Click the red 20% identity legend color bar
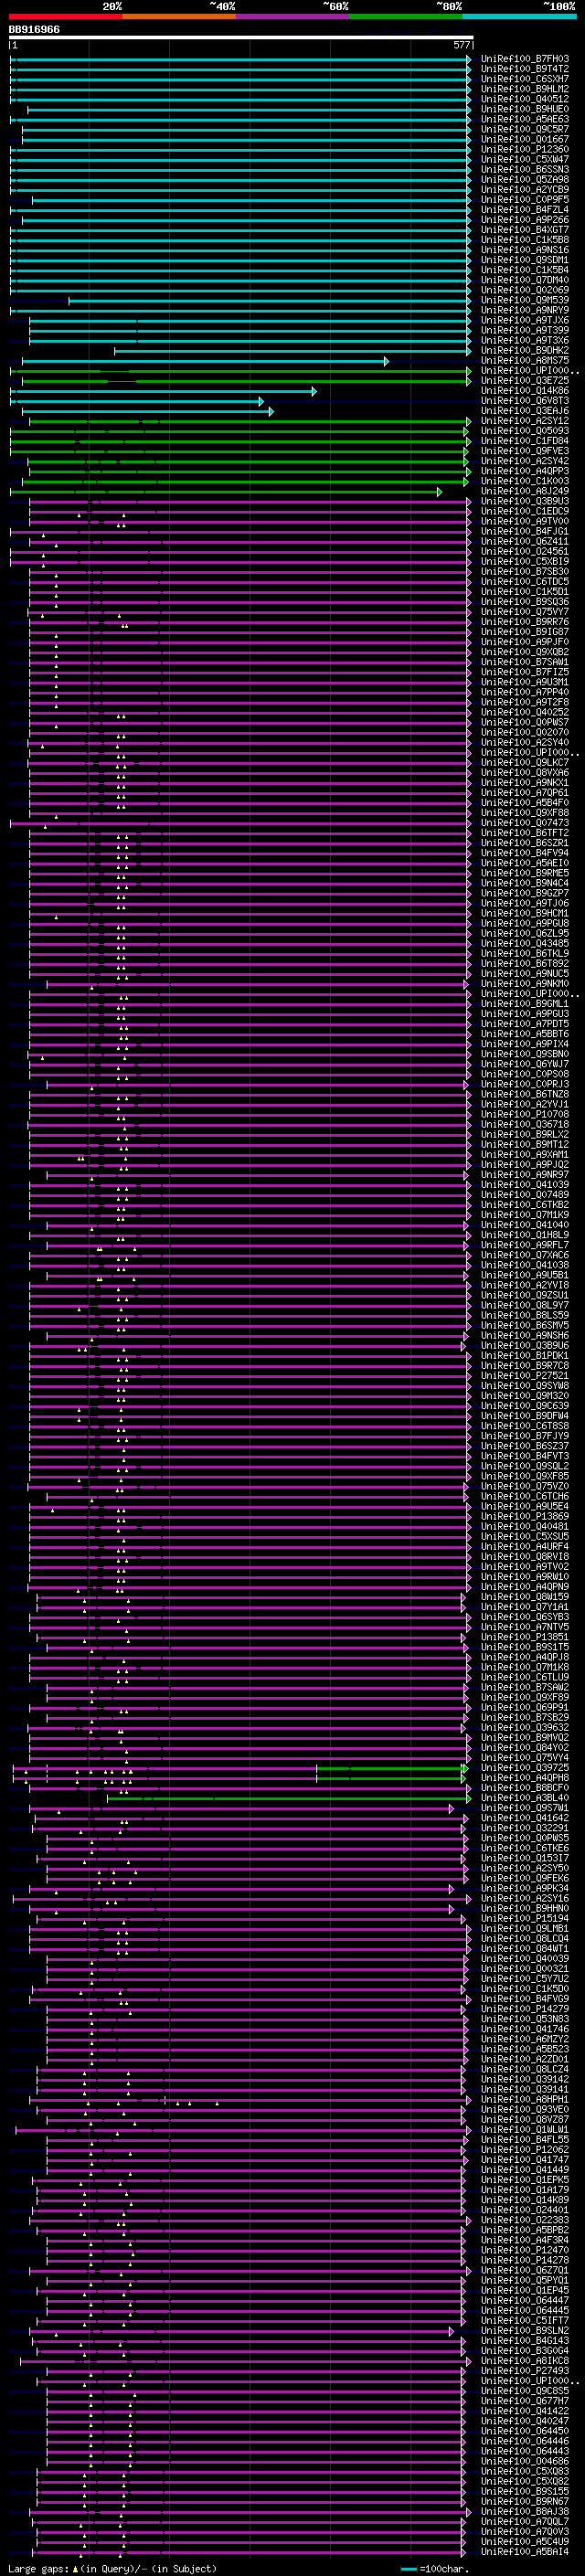This screenshot has width=585, height=2576. pos(66,16)
